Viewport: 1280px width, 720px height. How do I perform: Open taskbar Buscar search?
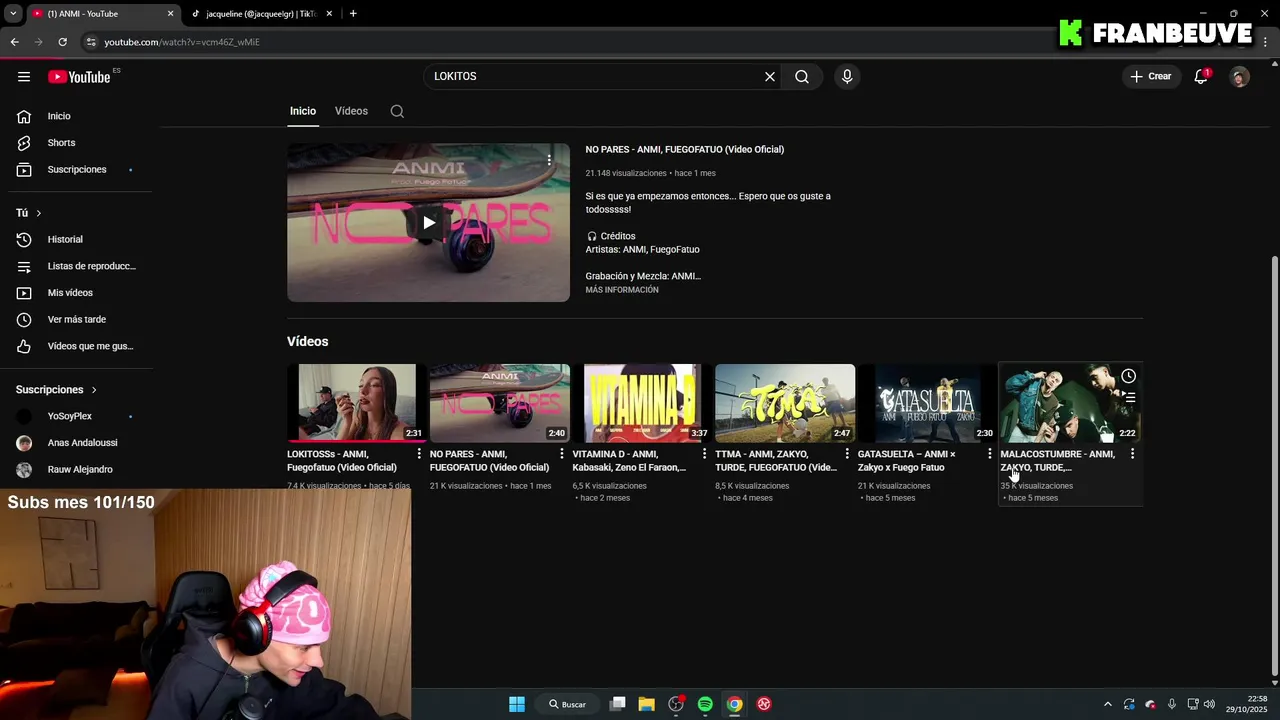pyautogui.click(x=567, y=704)
